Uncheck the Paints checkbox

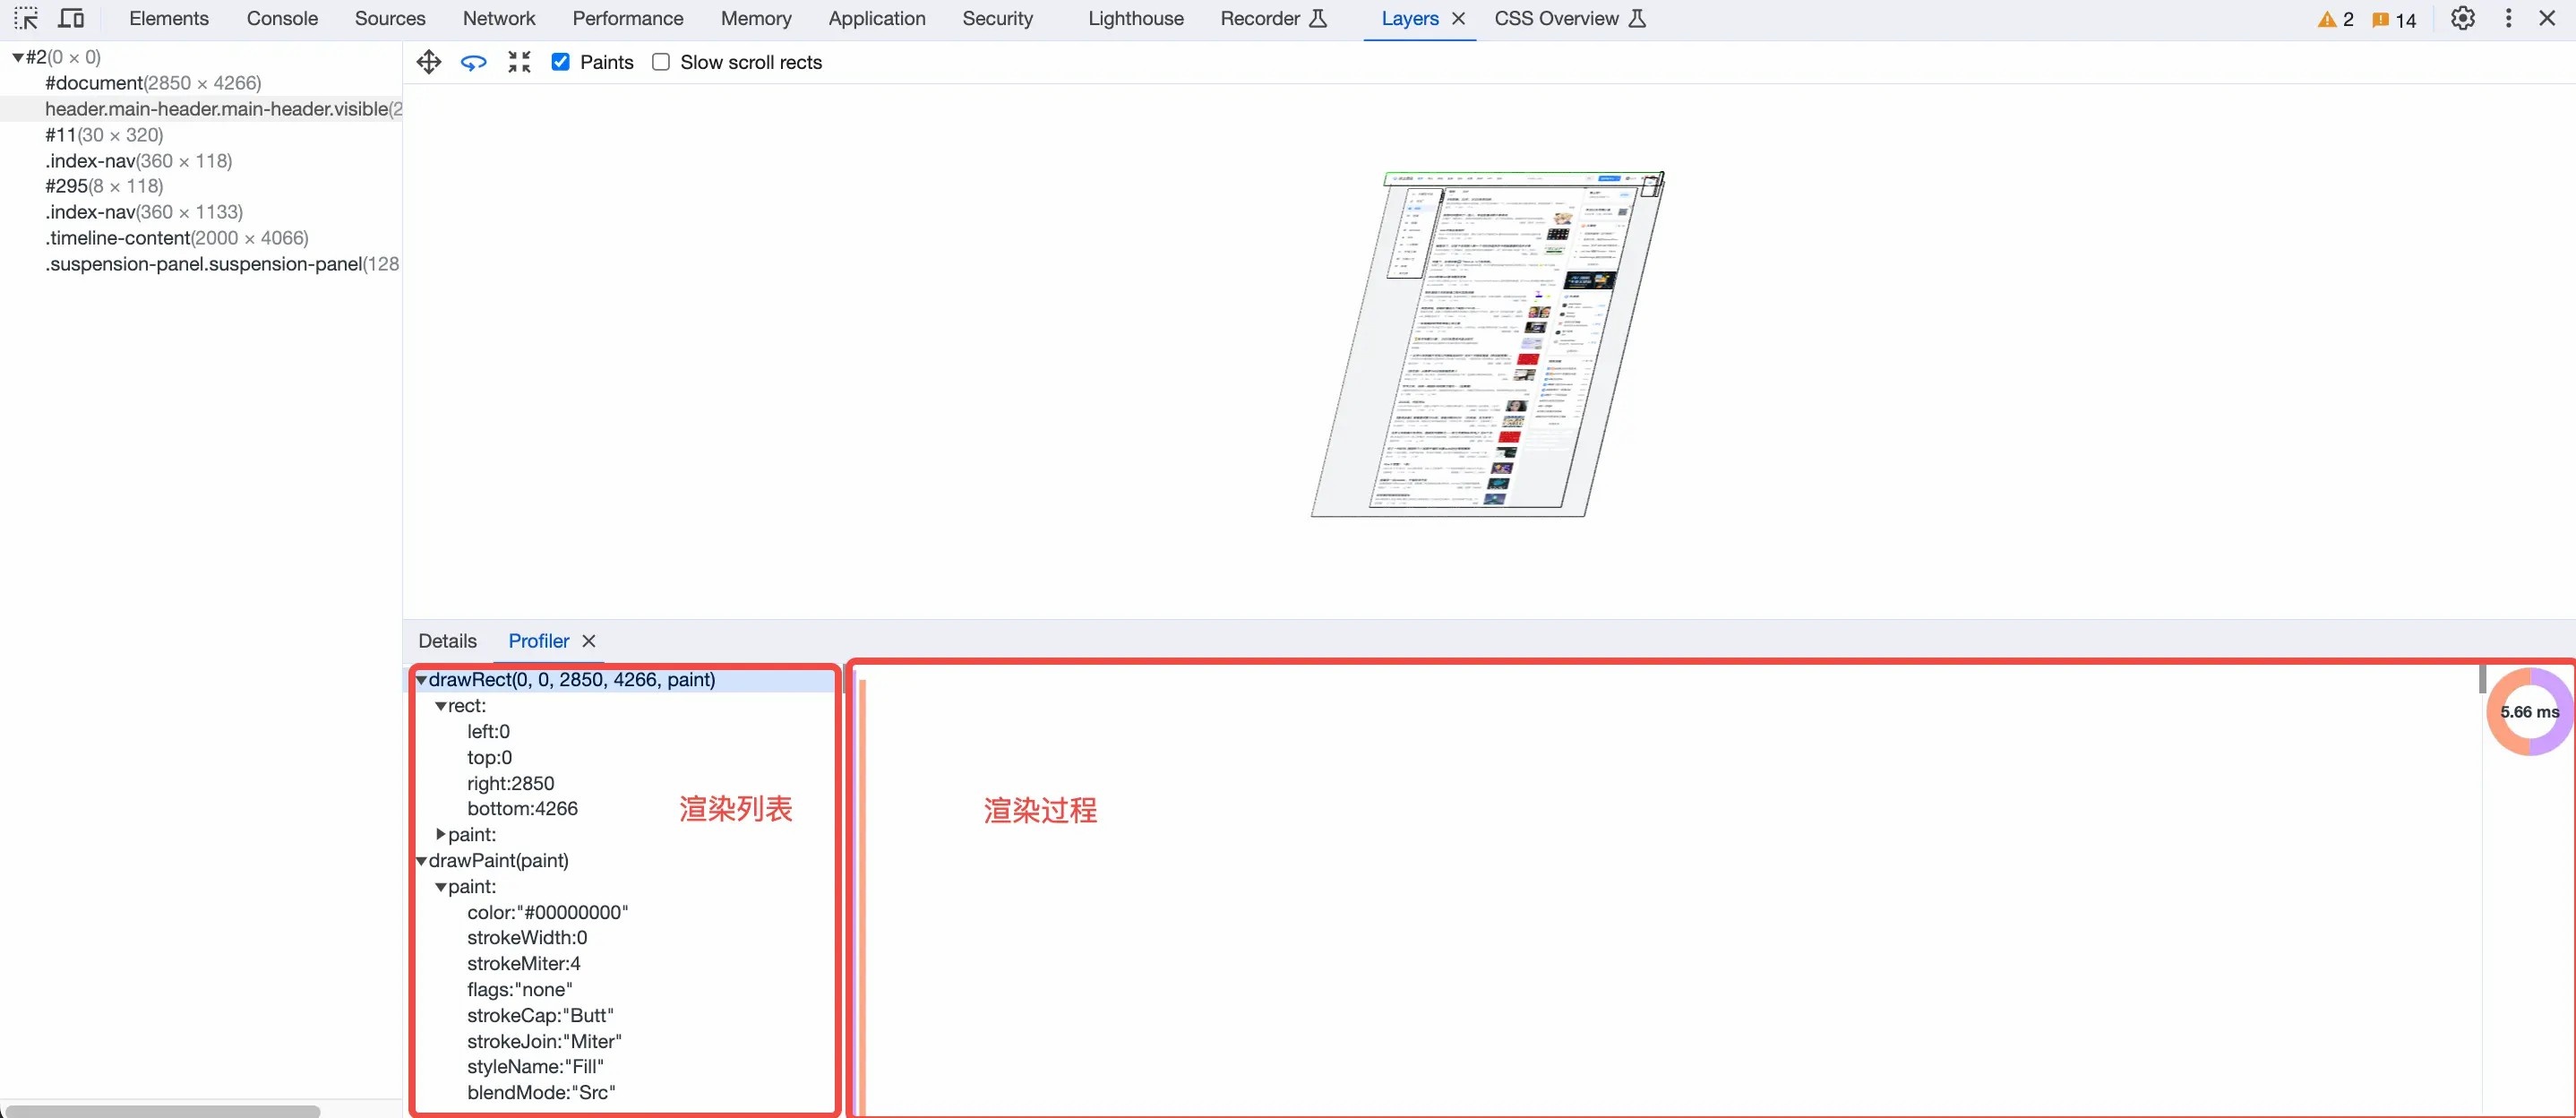[x=561, y=62]
